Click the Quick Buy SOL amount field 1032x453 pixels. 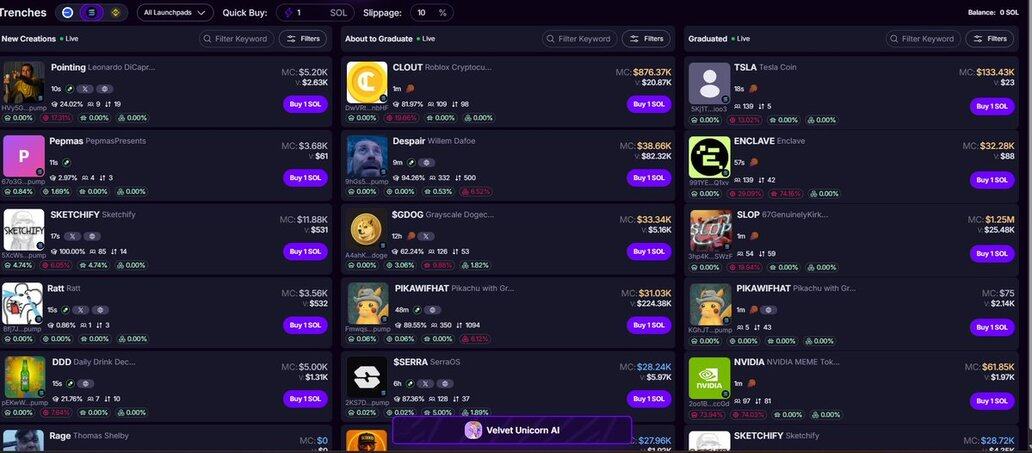(x=315, y=13)
